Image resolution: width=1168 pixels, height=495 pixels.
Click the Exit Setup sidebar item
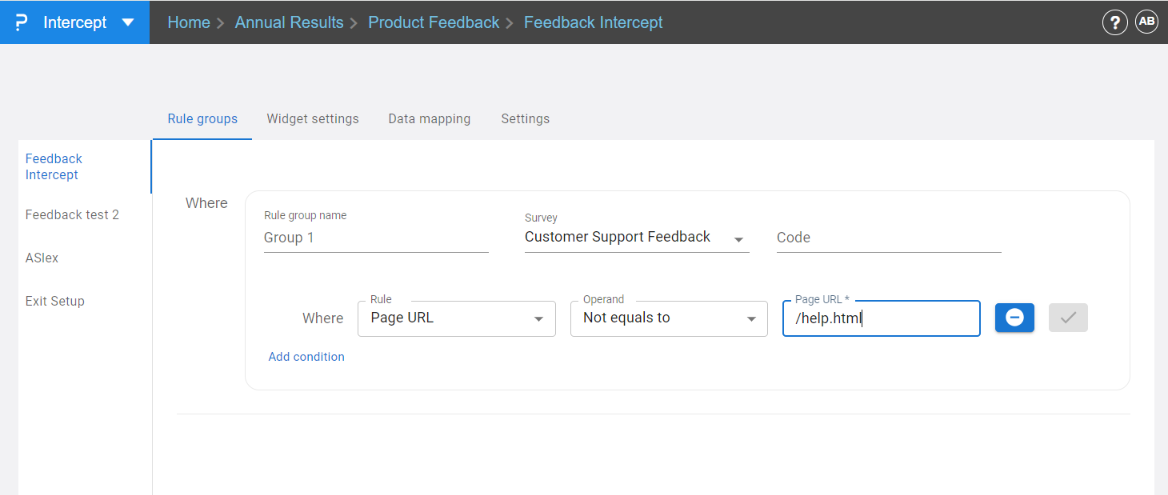tap(55, 301)
